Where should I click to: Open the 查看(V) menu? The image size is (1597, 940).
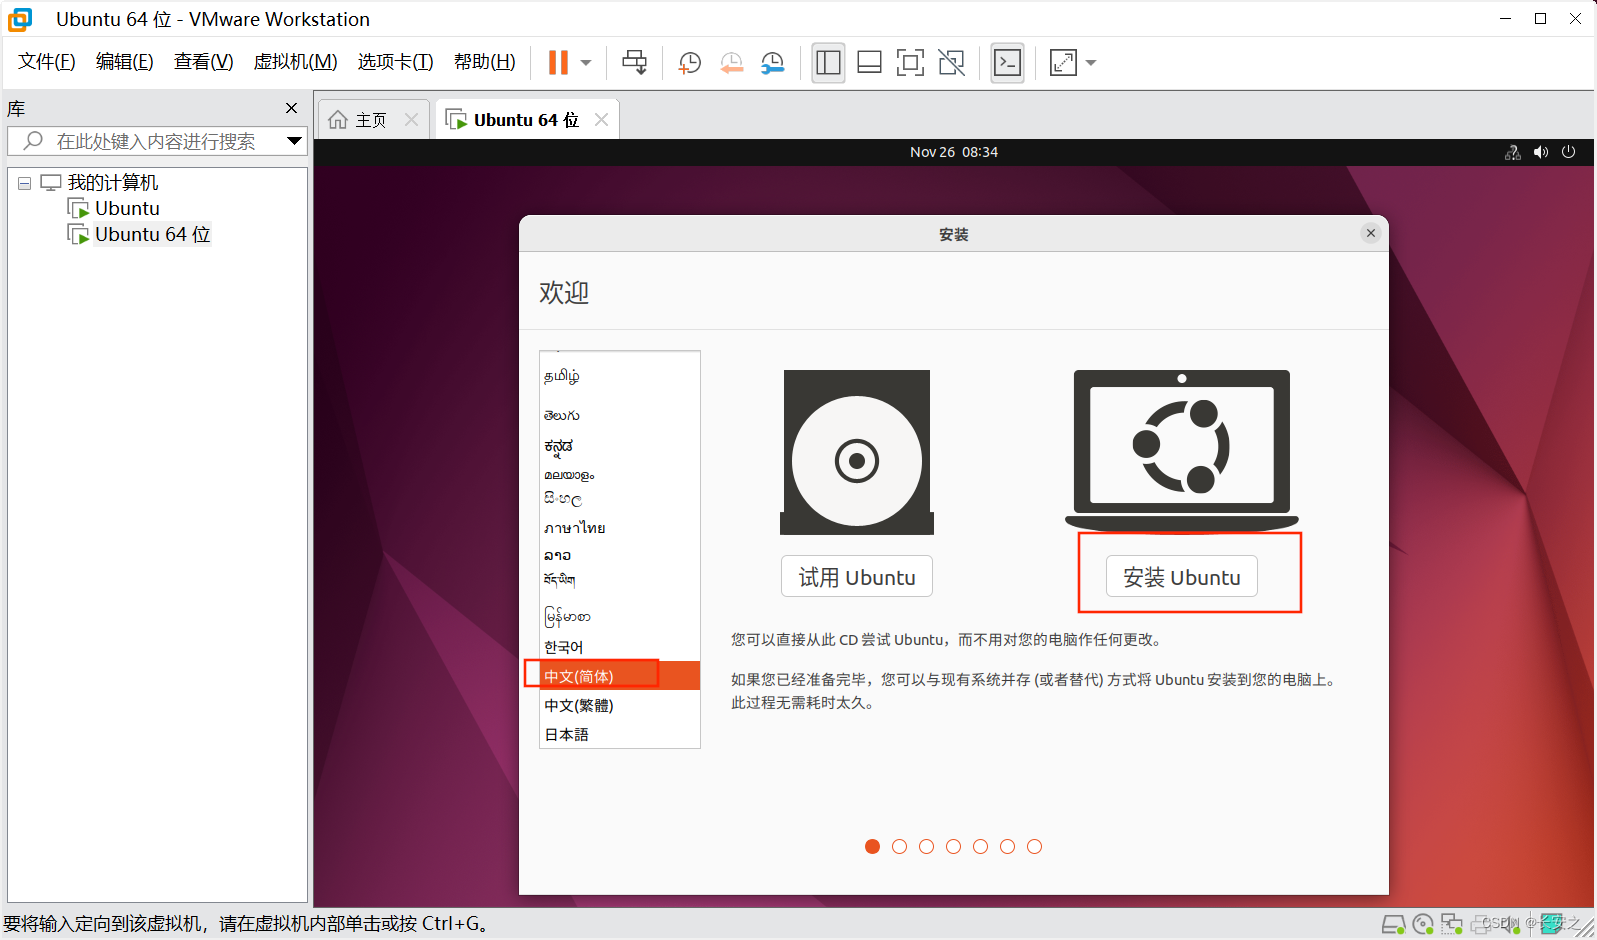[x=203, y=61]
